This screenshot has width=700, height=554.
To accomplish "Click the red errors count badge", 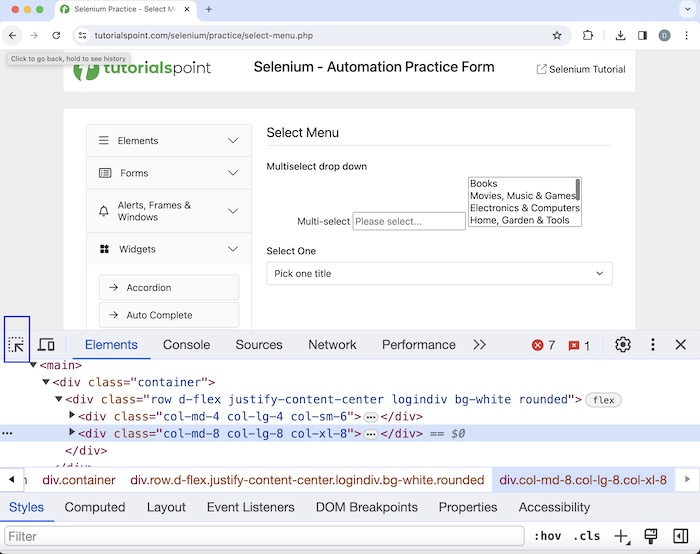I will tap(543, 345).
